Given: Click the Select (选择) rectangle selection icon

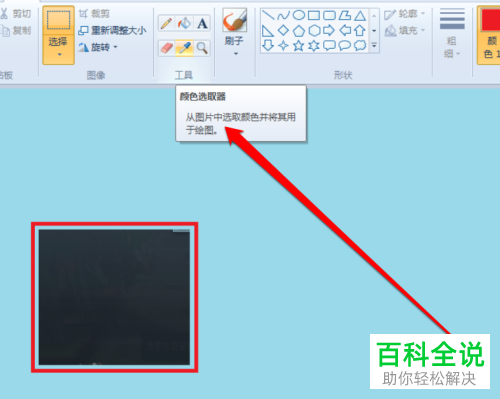Looking at the screenshot, I should click(58, 20).
